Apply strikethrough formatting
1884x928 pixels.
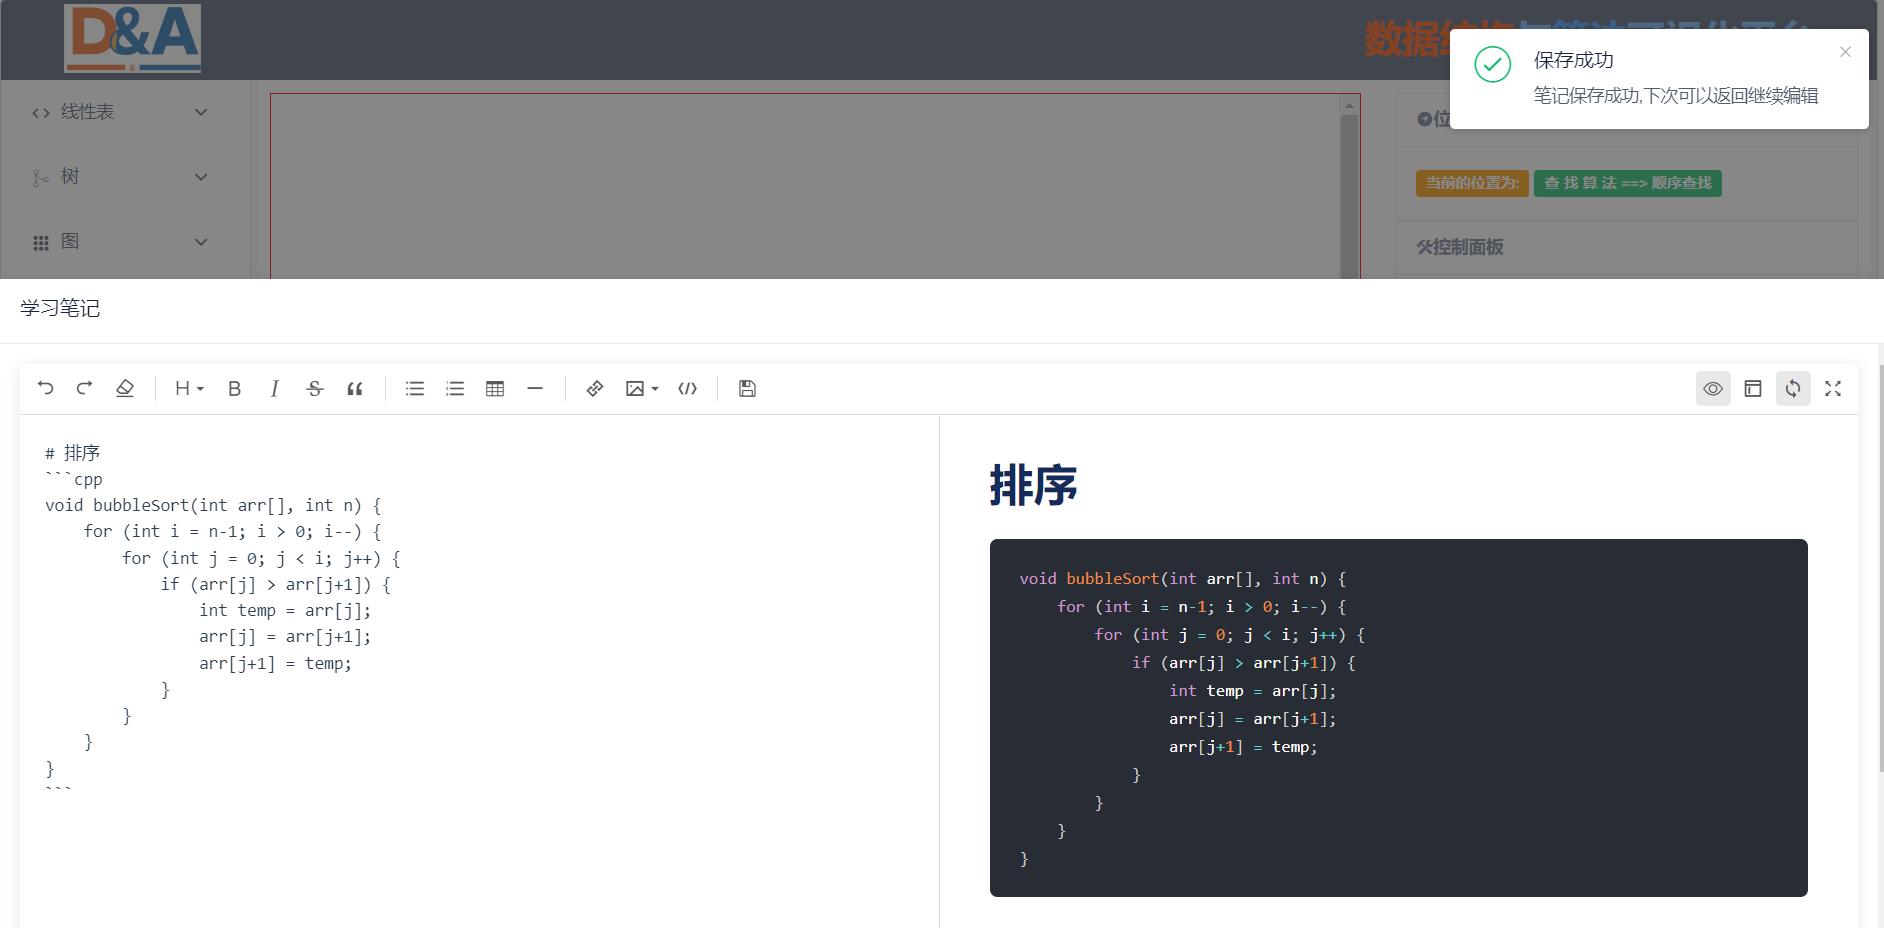tap(315, 388)
